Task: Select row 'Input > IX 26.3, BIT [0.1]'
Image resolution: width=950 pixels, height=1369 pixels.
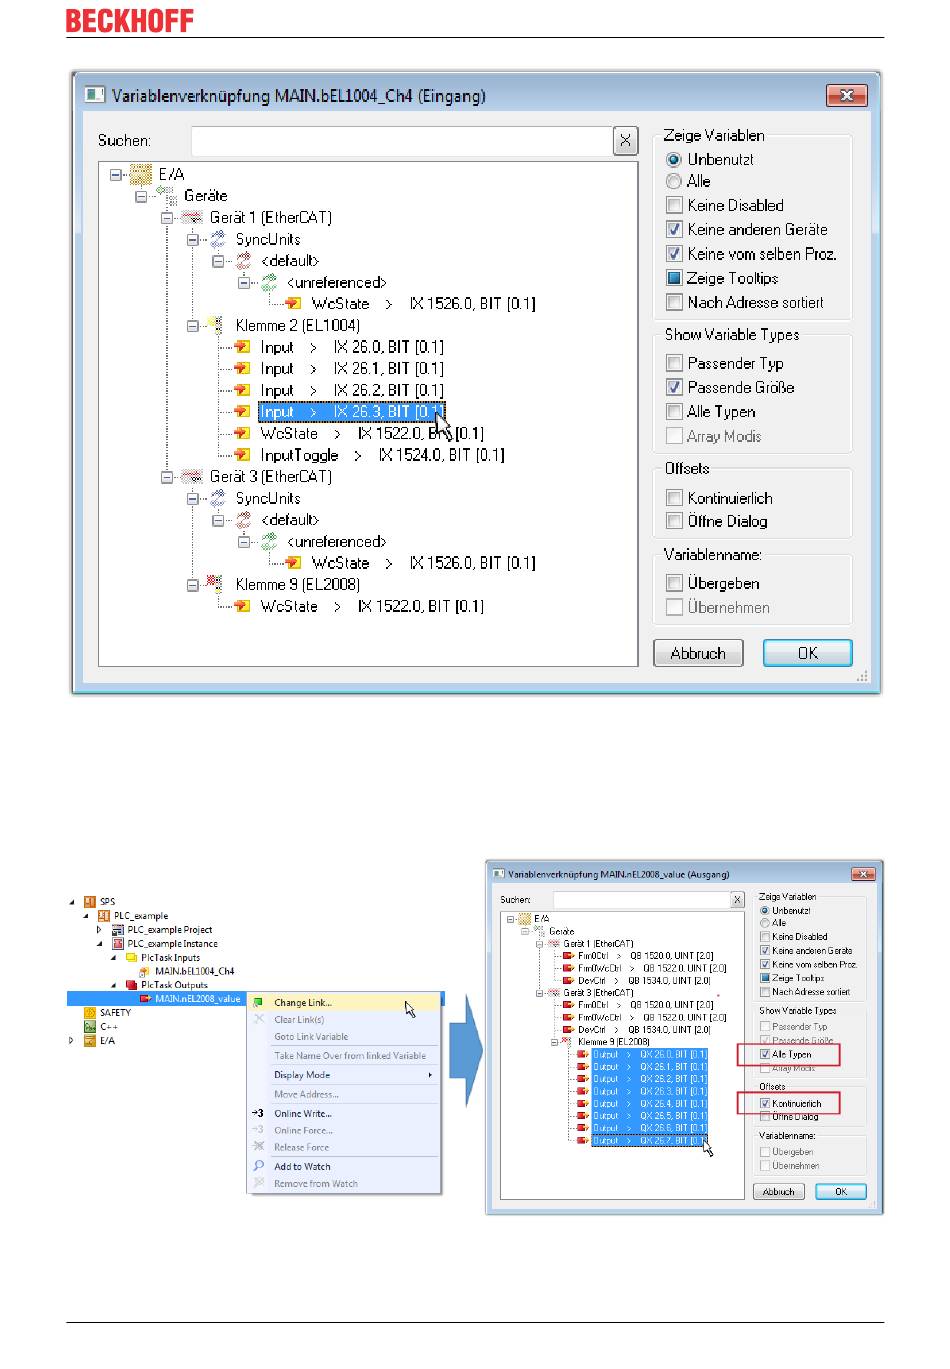Action: tap(351, 412)
